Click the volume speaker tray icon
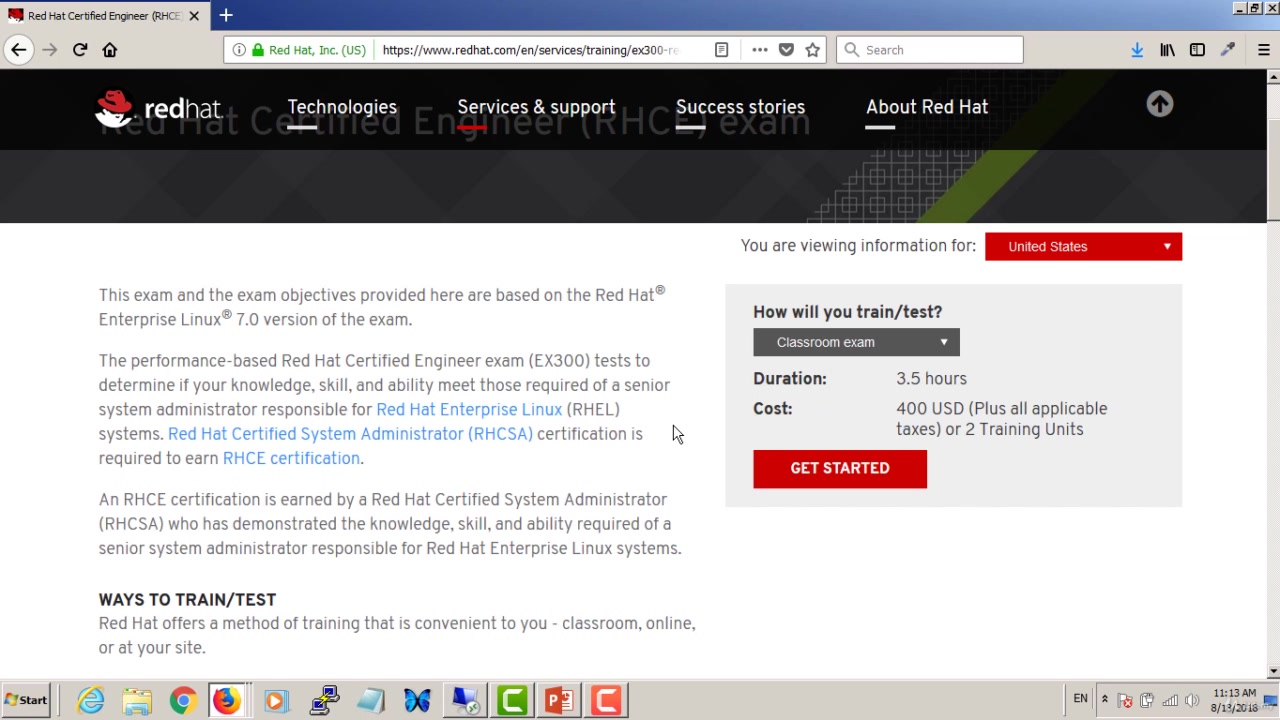The width and height of the screenshot is (1280, 720). click(1192, 700)
